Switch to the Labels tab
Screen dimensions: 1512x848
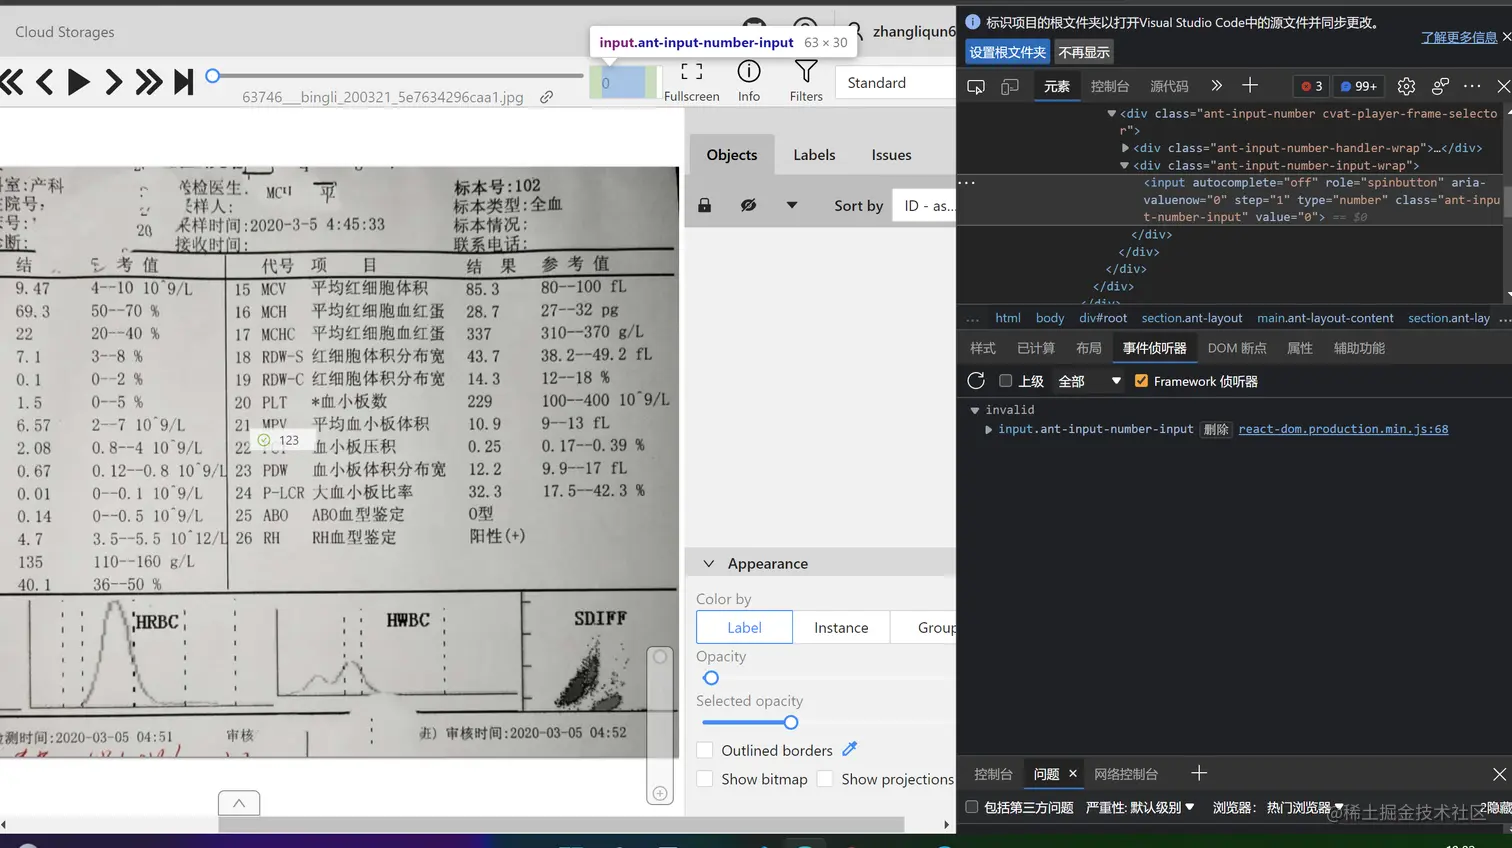pos(814,155)
